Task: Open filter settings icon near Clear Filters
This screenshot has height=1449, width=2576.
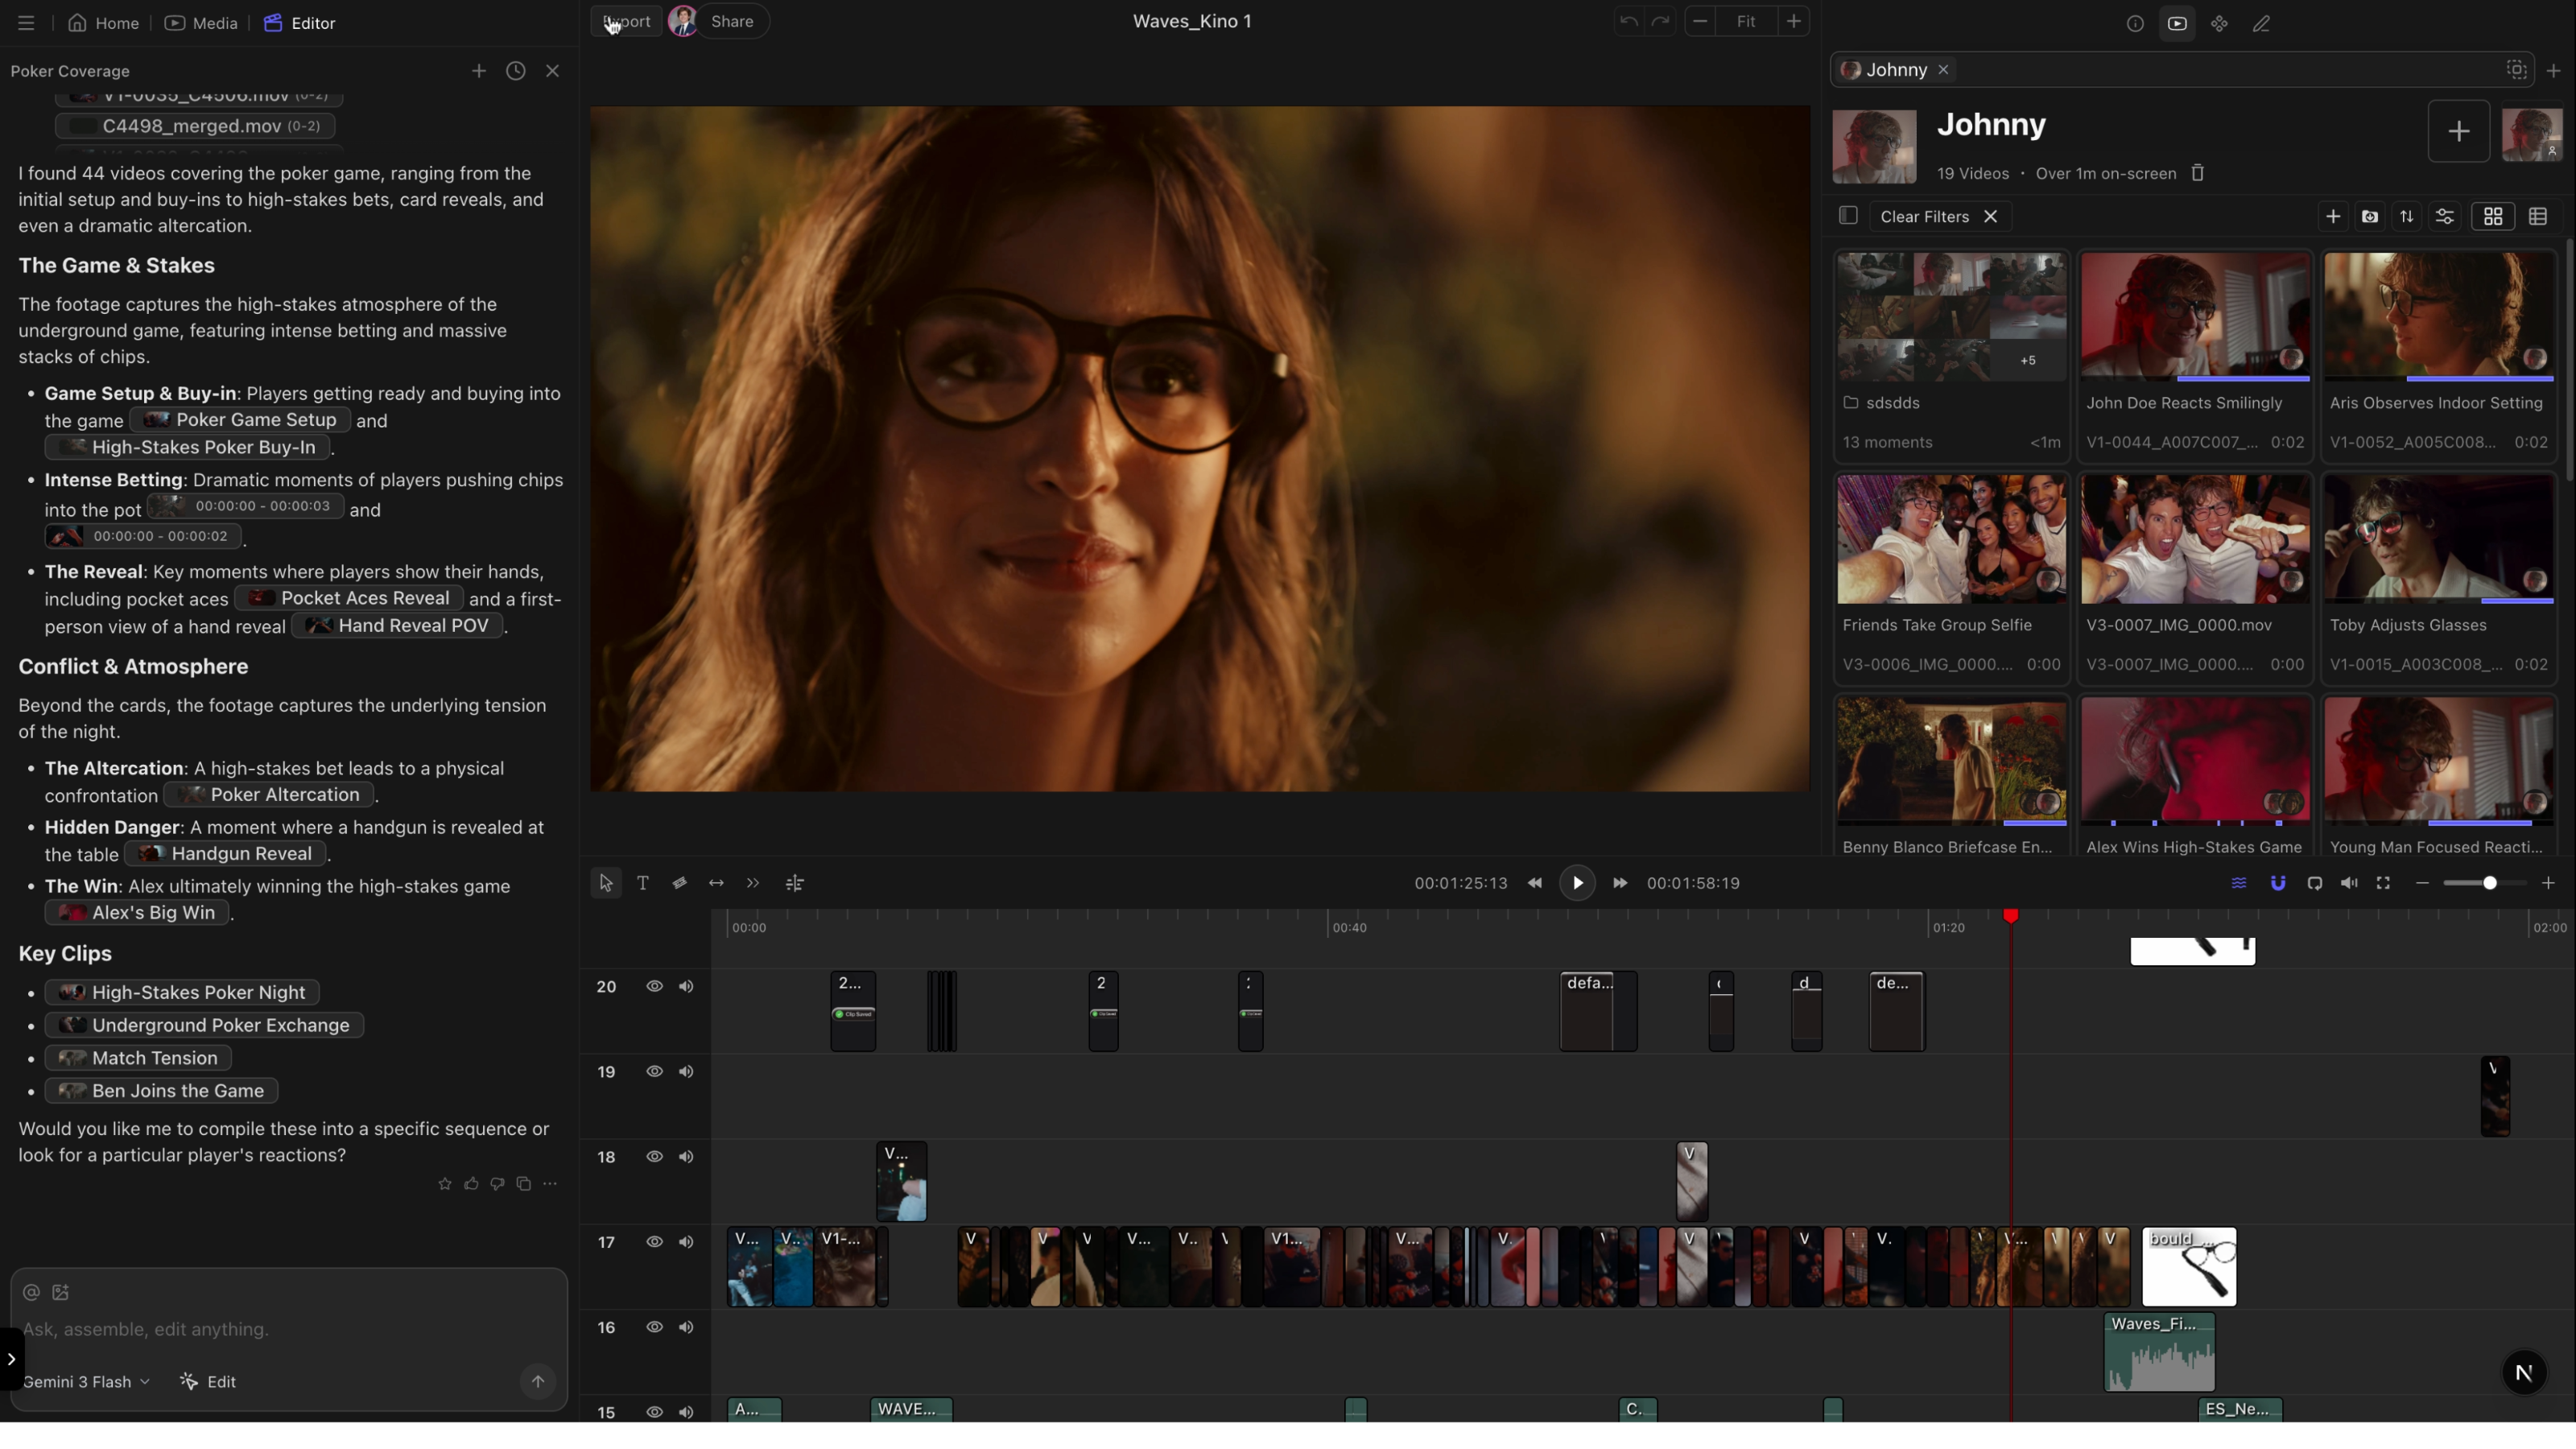Action: pyautogui.click(x=2445, y=216)
